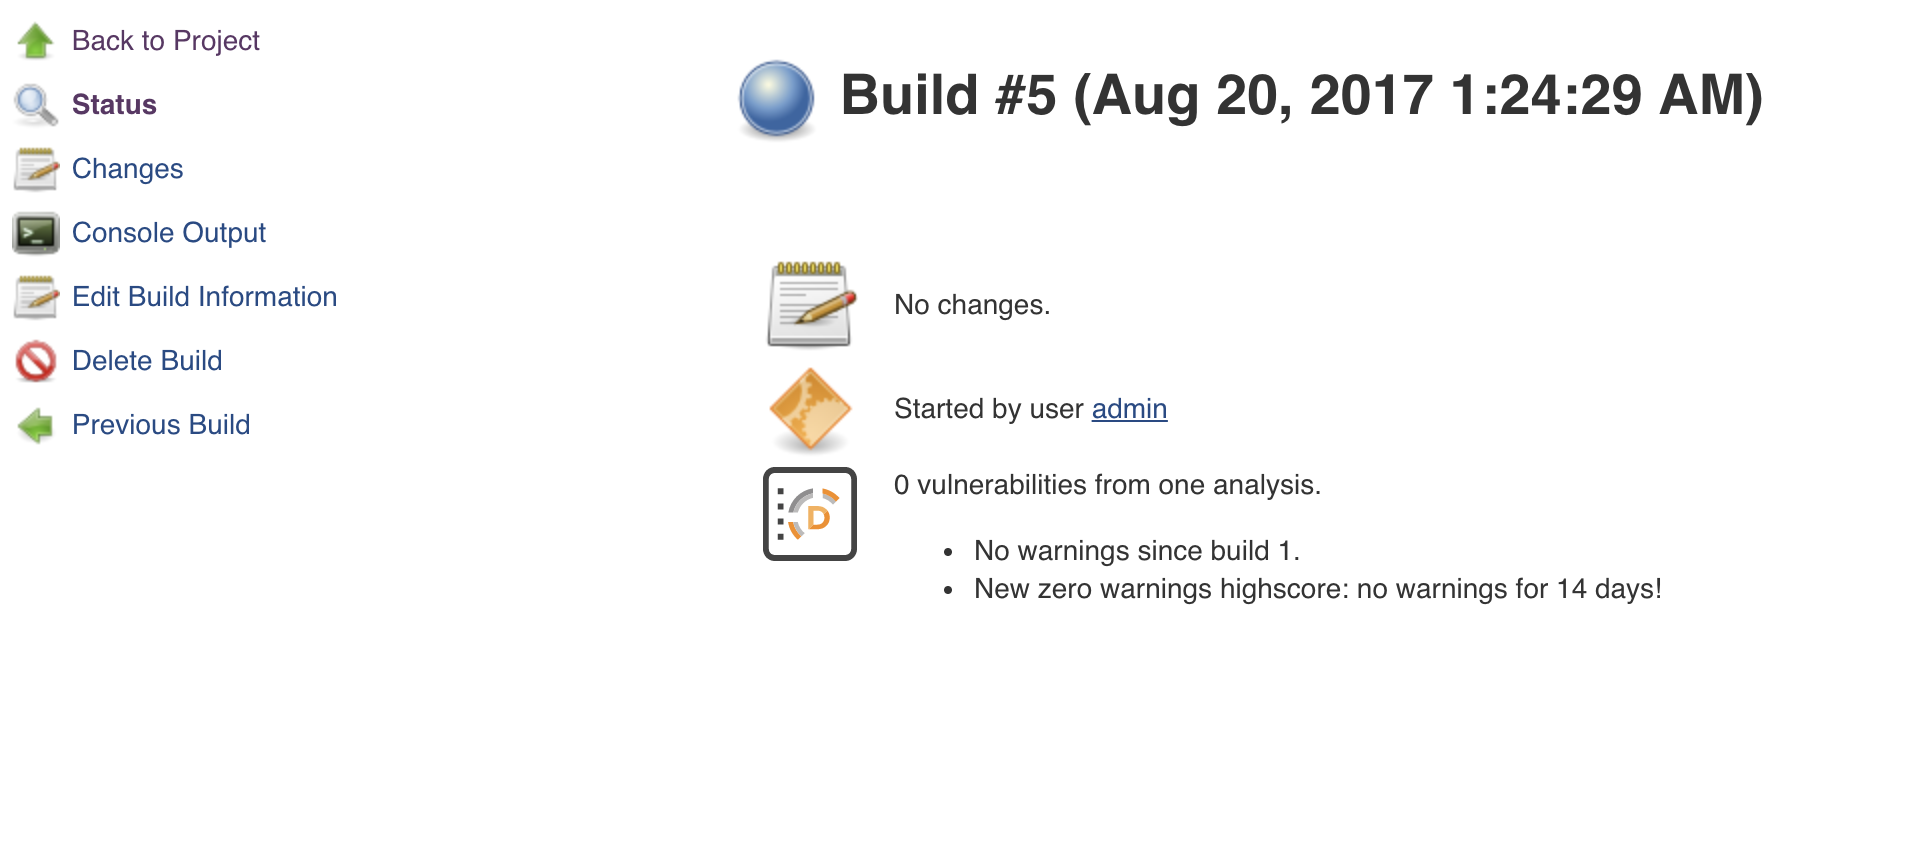1920x848 pixels.
Task: Open the admin user profile link
Action: pos(1128,409)
